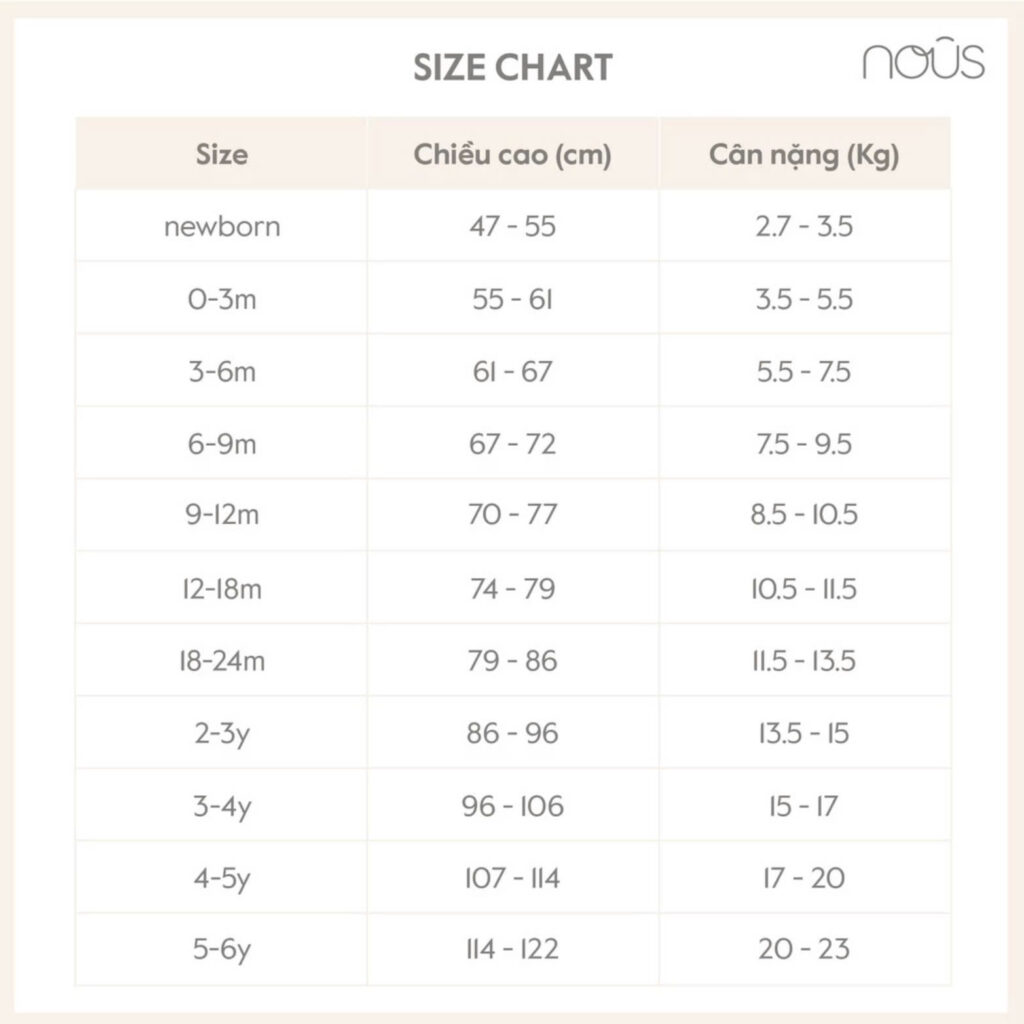Click the 47 - 55 height value
The width and height of the screenshot is (1024, 1024).
coord(513,227)
